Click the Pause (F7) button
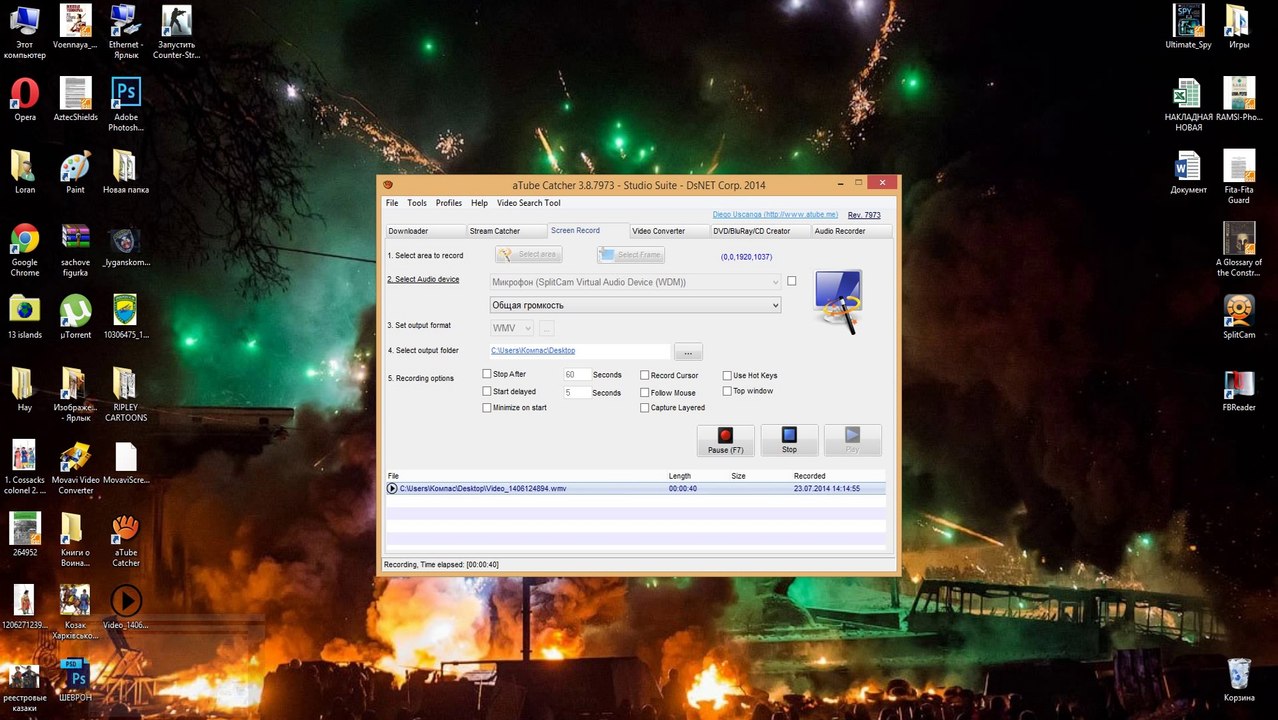Viewport: 1278px width, 720px height. 725,440
